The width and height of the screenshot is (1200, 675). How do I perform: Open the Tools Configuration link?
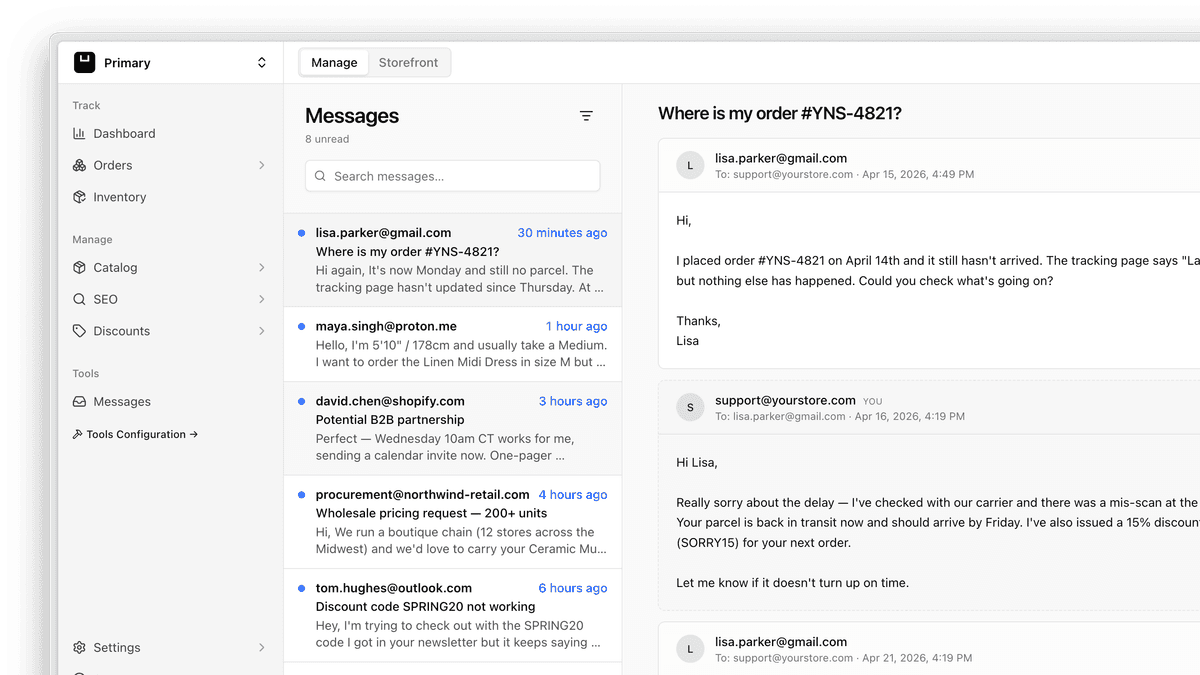(x=135, y=435)
